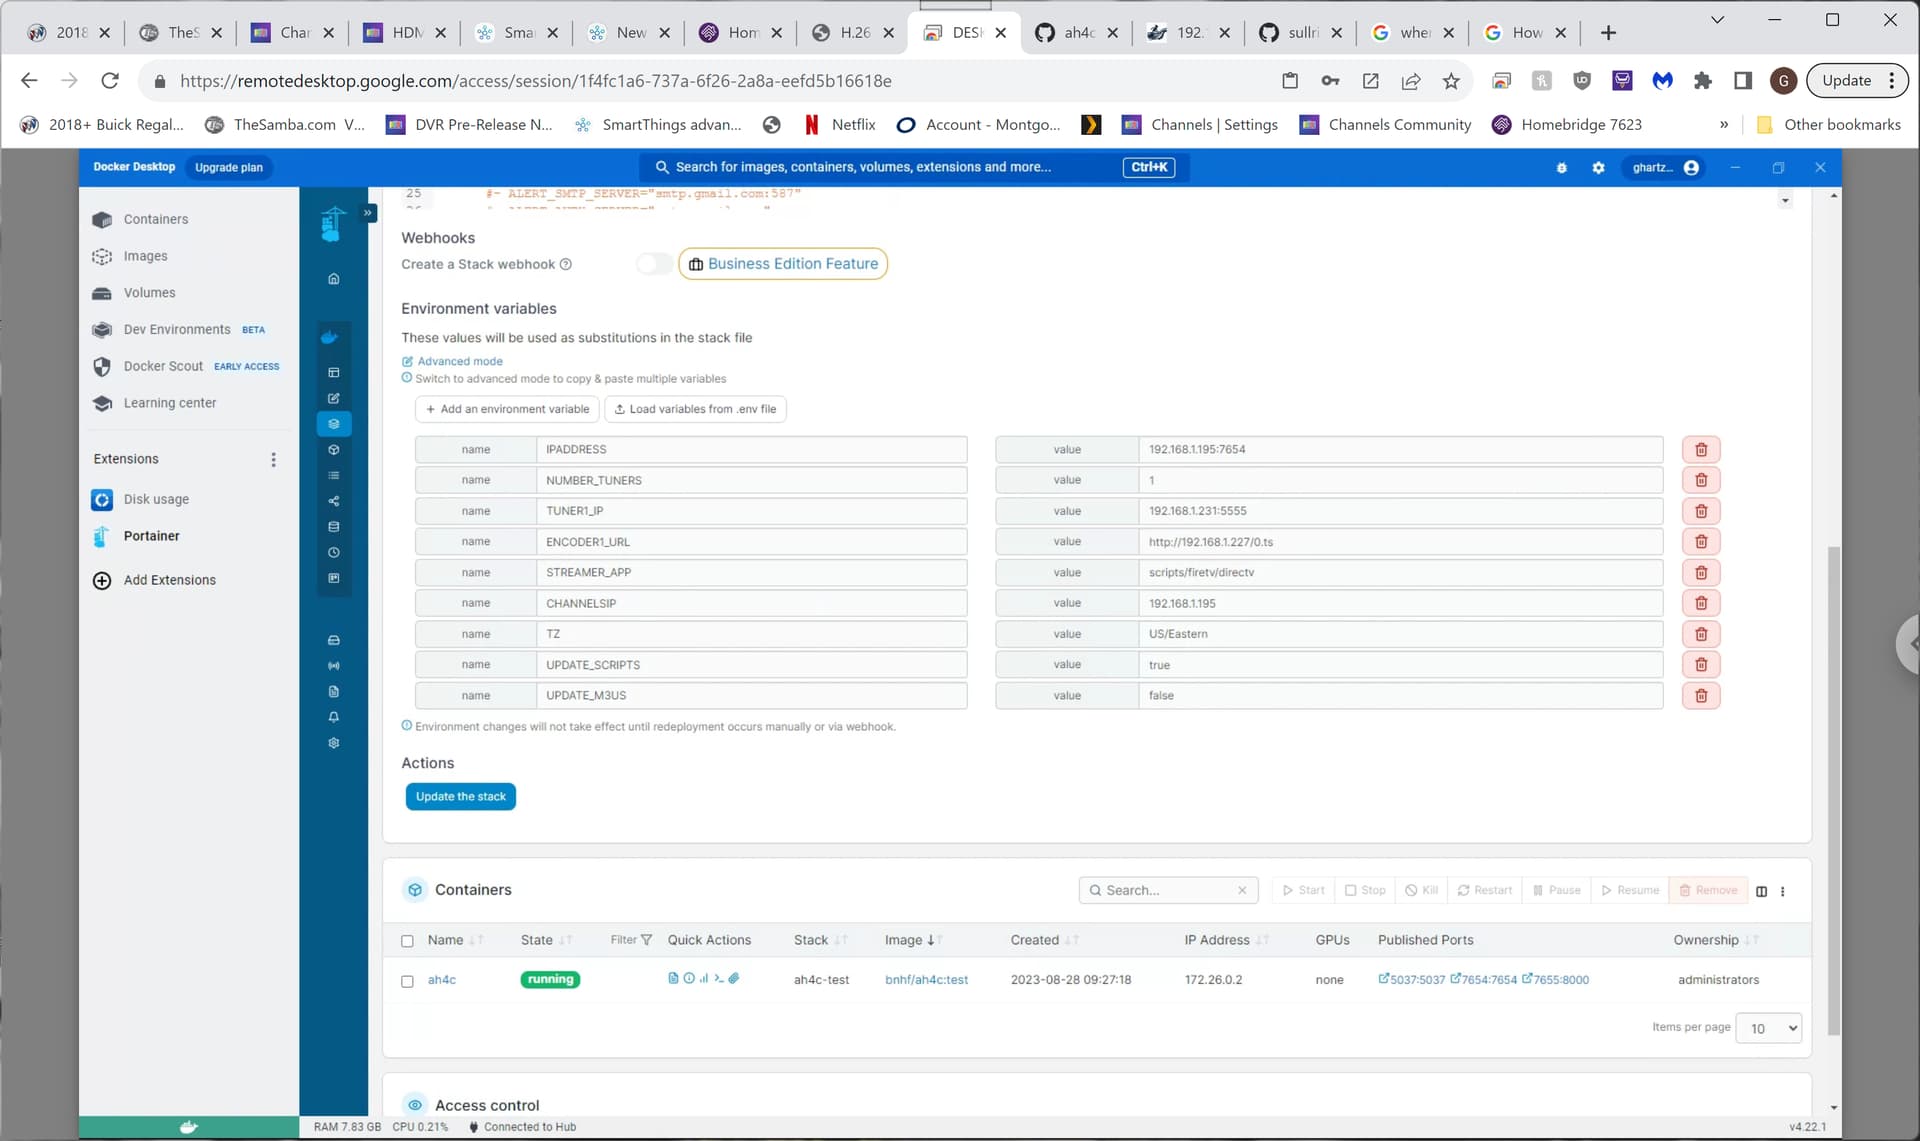Click trash icon for UPDATE_M3US variable
Viewport: 1920px width, 1141px height.
[x=1700, y=696]
